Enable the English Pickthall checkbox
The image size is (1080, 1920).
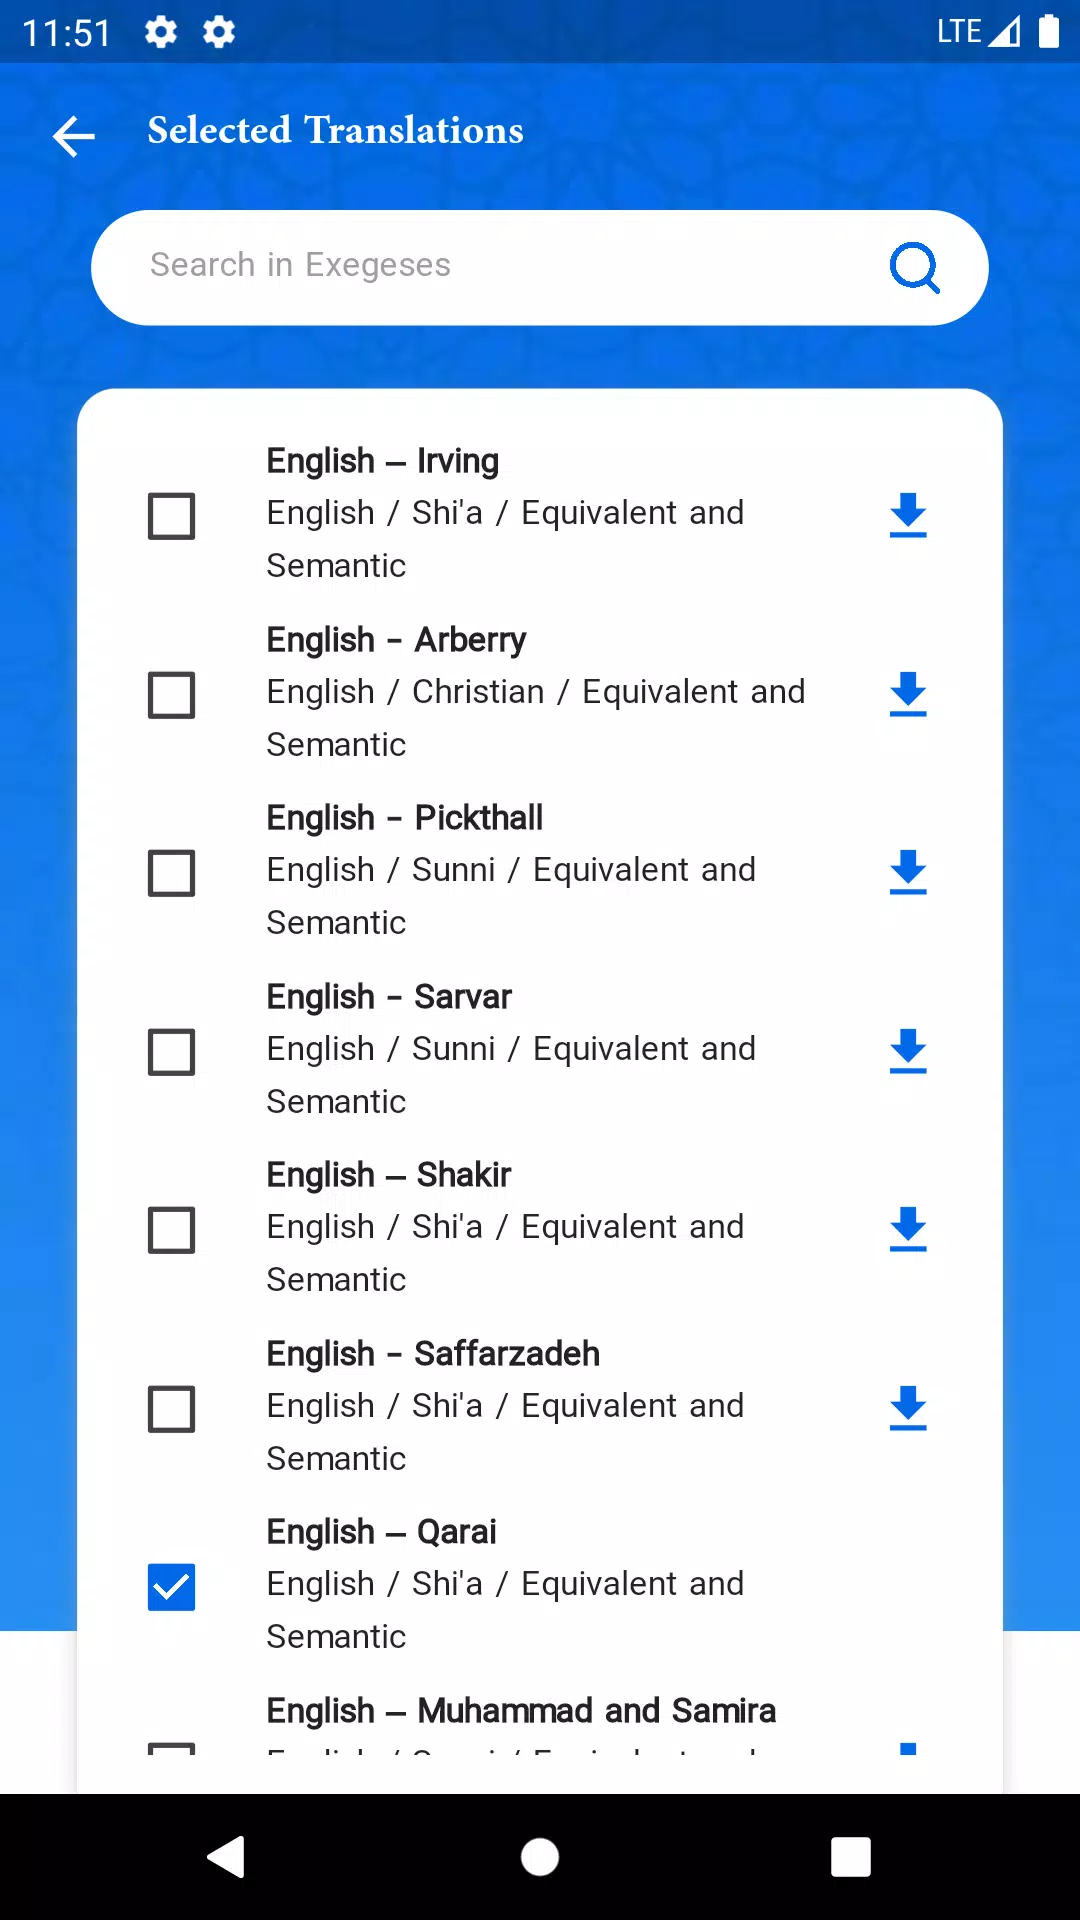point(171,873)
